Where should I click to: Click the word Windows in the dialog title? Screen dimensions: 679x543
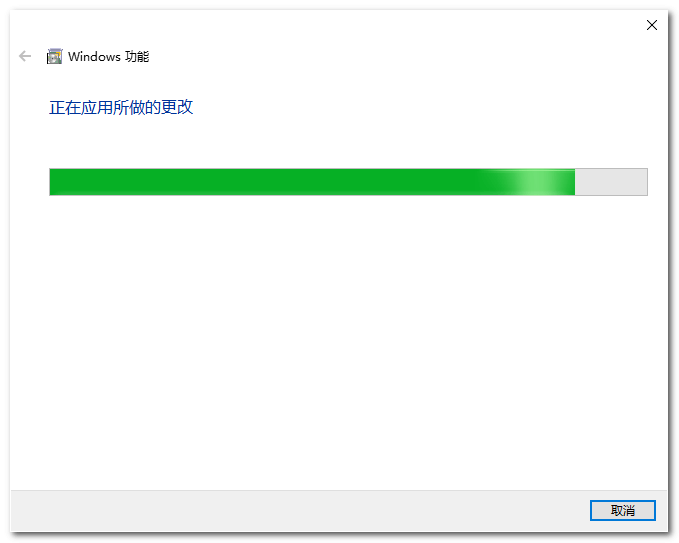pos(94,56)
